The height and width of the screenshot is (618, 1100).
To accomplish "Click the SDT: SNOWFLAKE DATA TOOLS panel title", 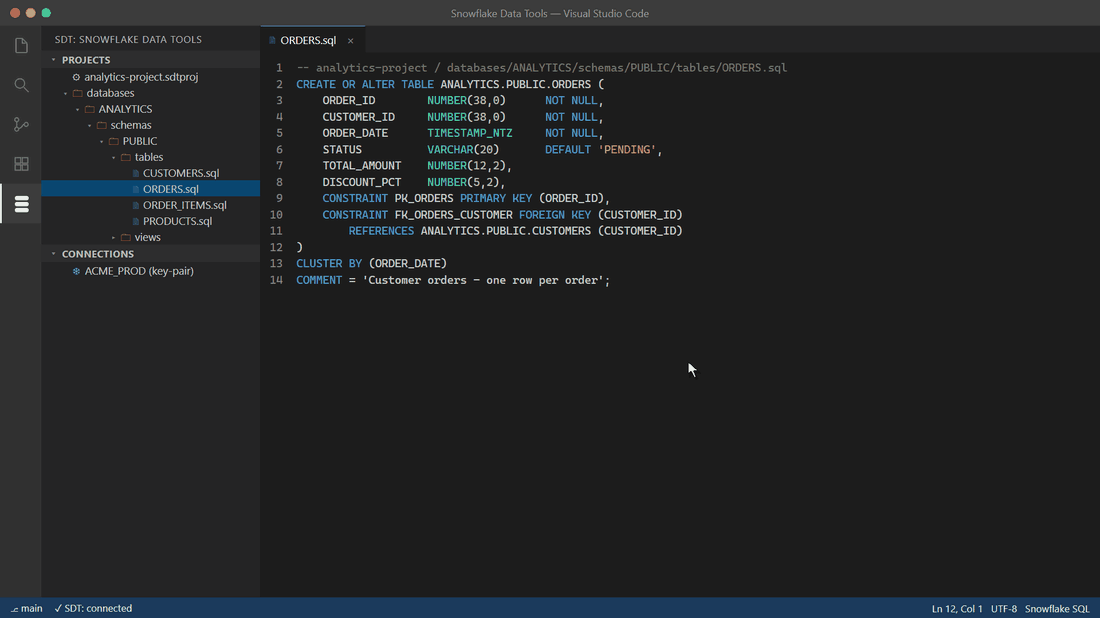I will point(128,40).
